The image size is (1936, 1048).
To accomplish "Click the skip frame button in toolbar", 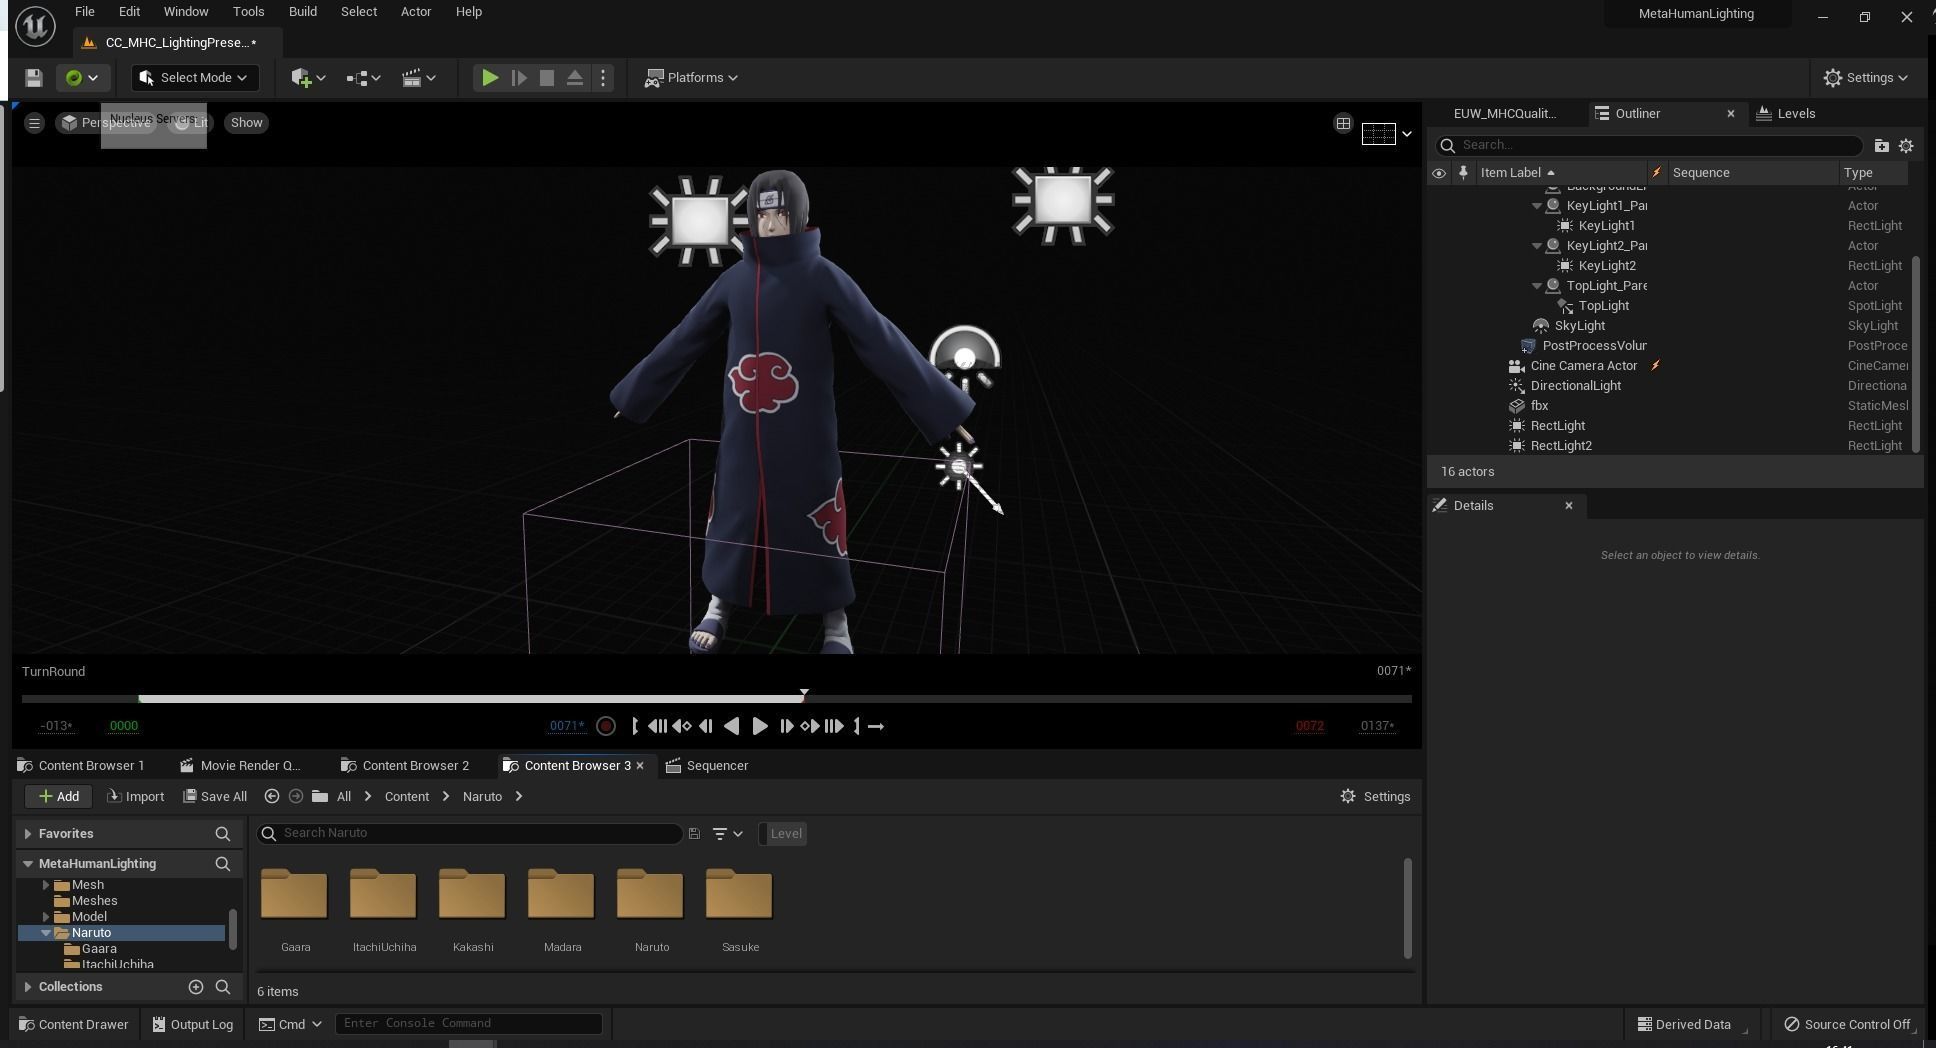I will pos(519,78).
